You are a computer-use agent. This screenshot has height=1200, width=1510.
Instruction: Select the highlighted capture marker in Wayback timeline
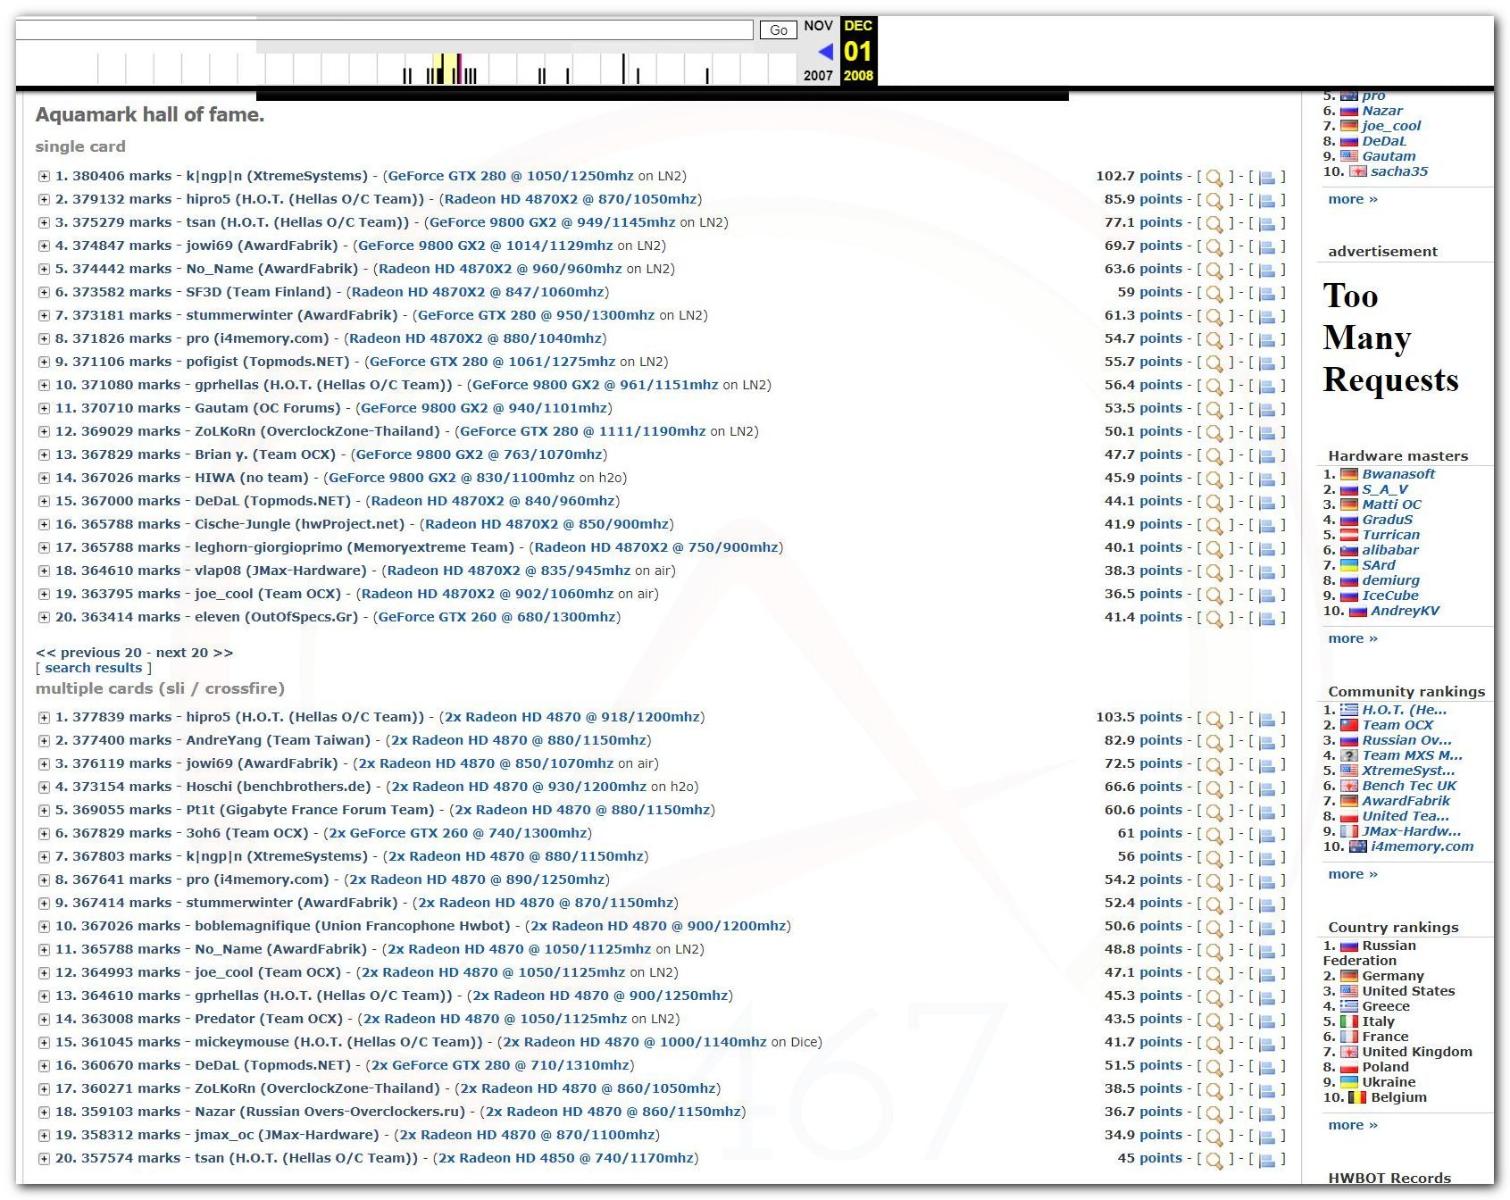(459, 69)
